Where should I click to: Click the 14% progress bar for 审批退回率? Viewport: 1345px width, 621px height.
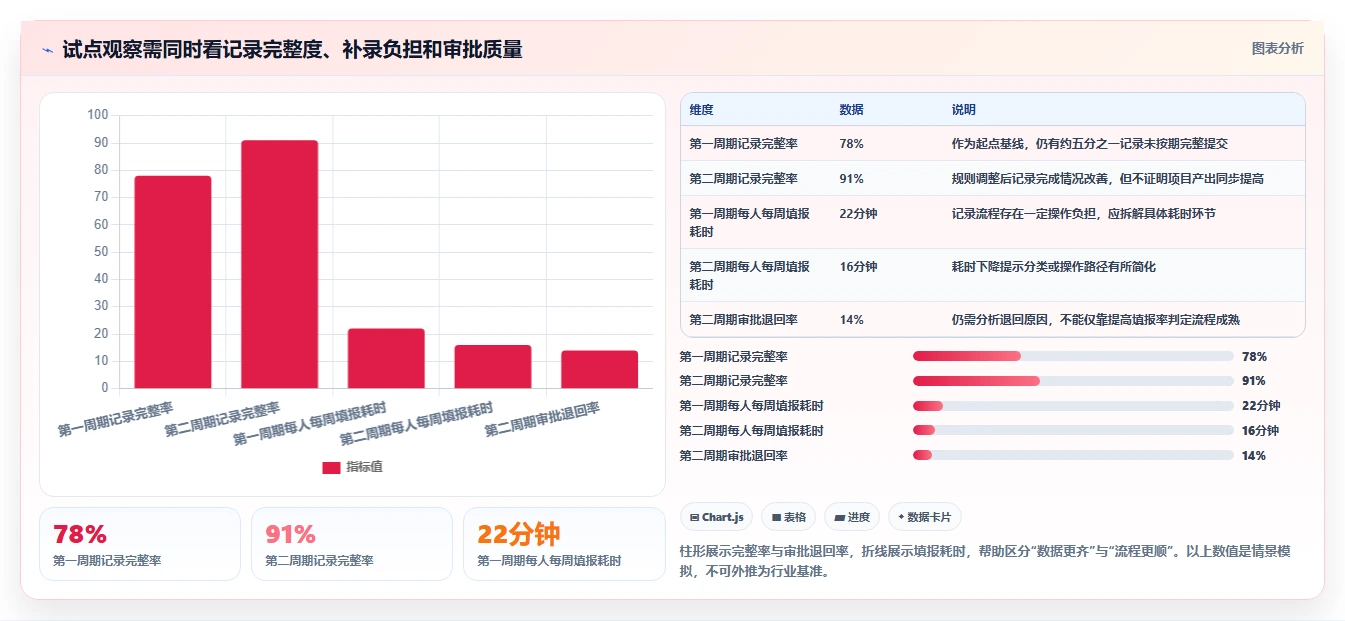1073,455
